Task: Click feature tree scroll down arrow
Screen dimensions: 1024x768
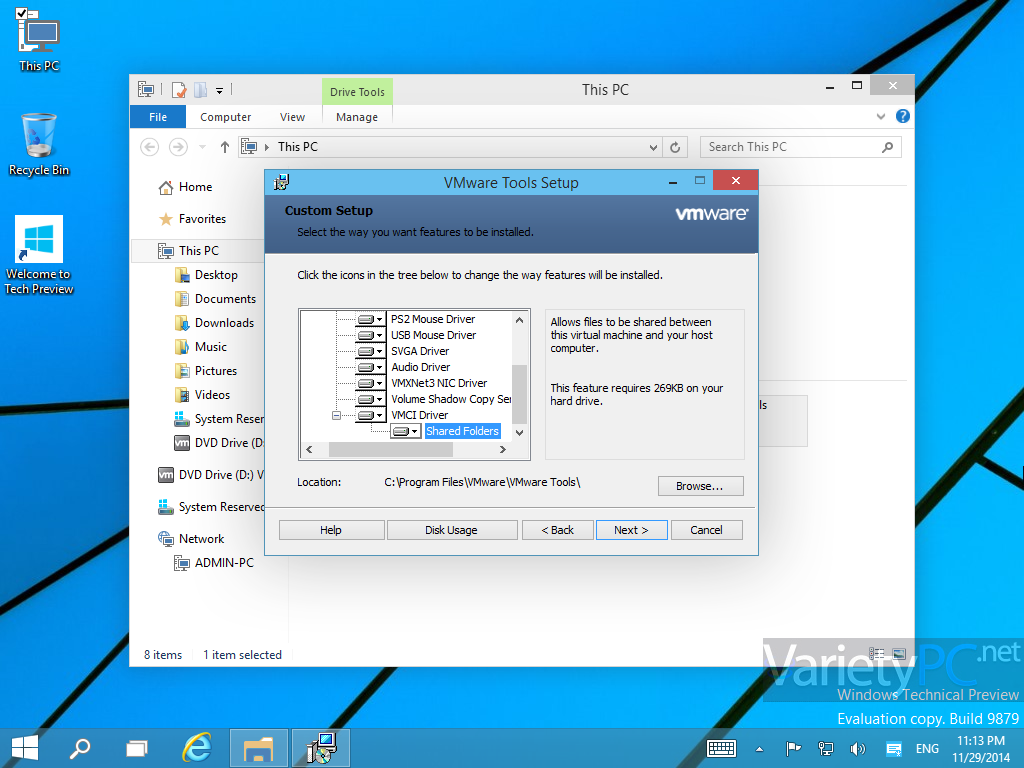Action: 519,432
